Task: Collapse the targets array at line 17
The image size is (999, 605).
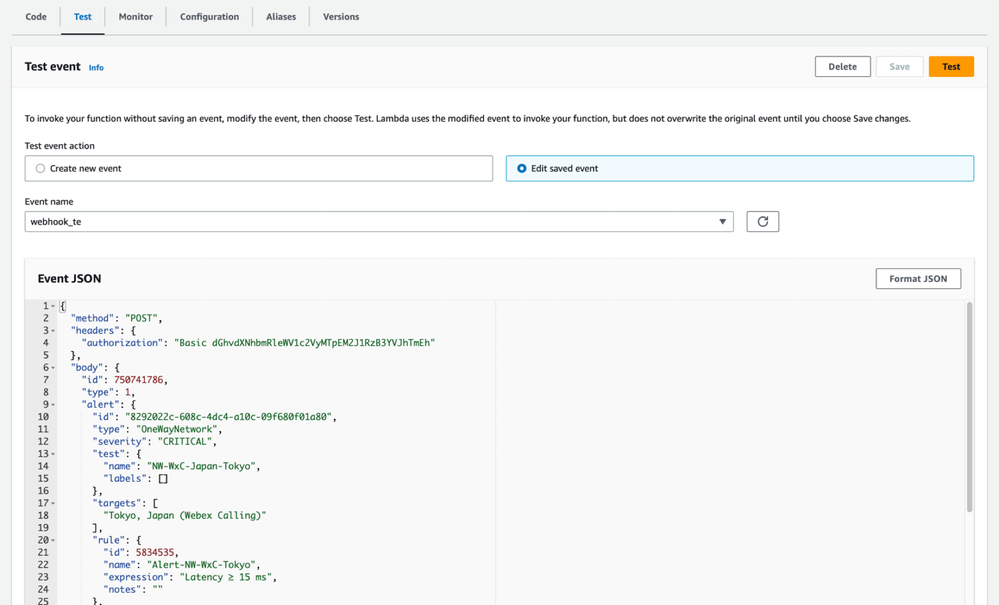Action: 53,503
